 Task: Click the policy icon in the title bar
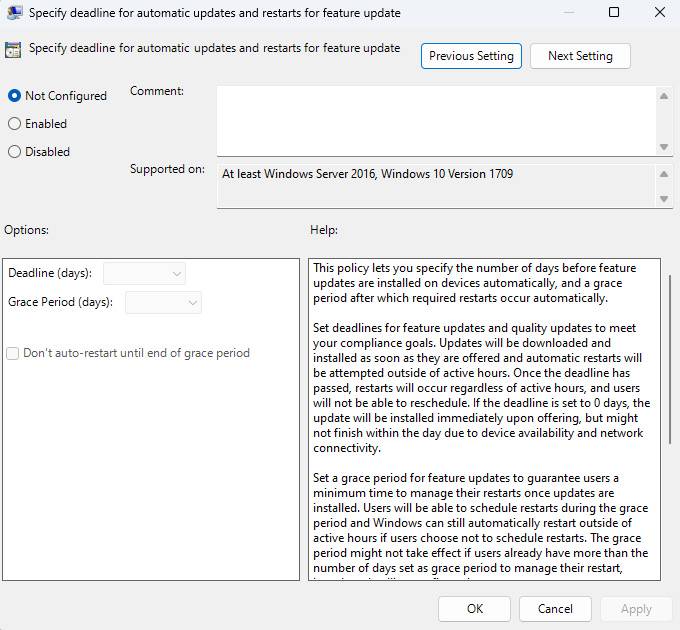point(14,12)
